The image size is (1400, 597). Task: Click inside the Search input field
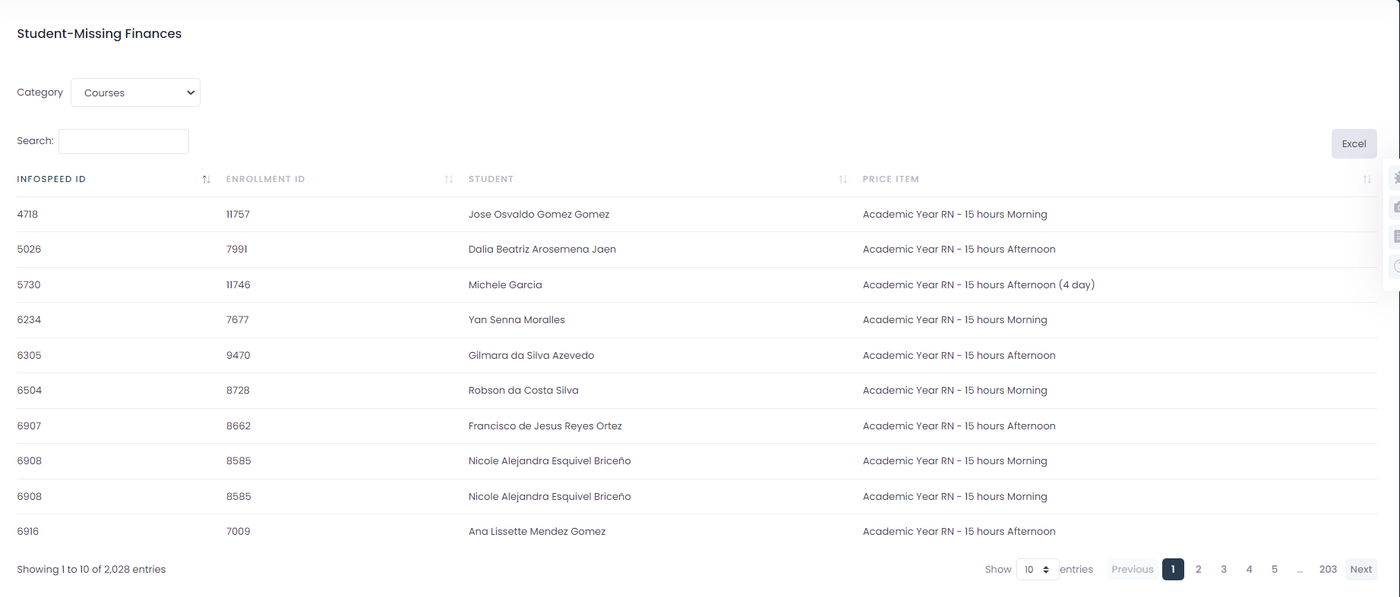point(123,142)
